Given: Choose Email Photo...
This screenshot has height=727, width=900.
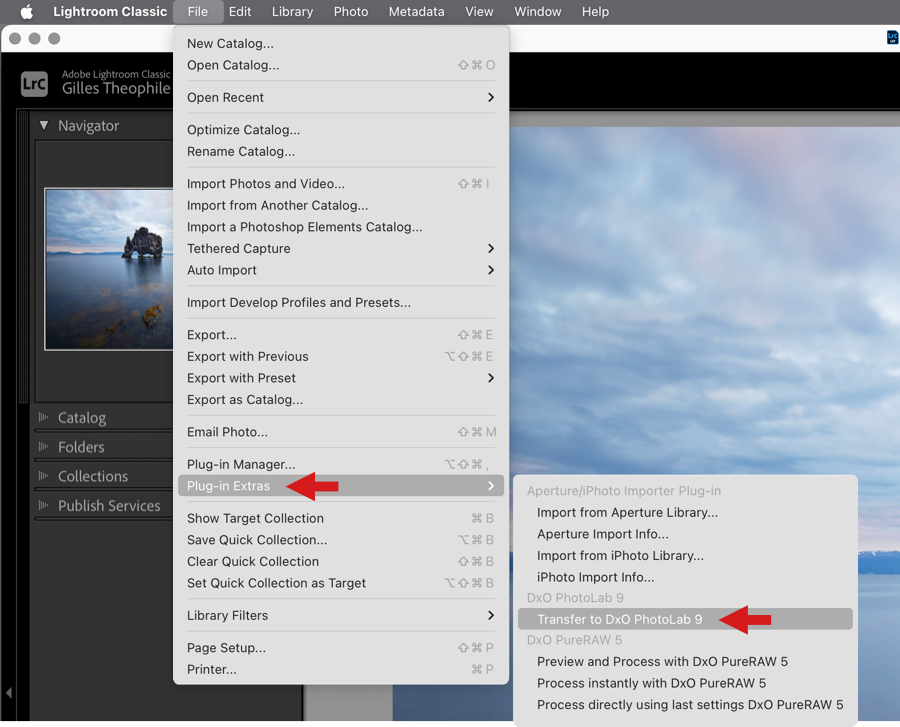Looking at the screenshot, I should click(x=341, y=432).
